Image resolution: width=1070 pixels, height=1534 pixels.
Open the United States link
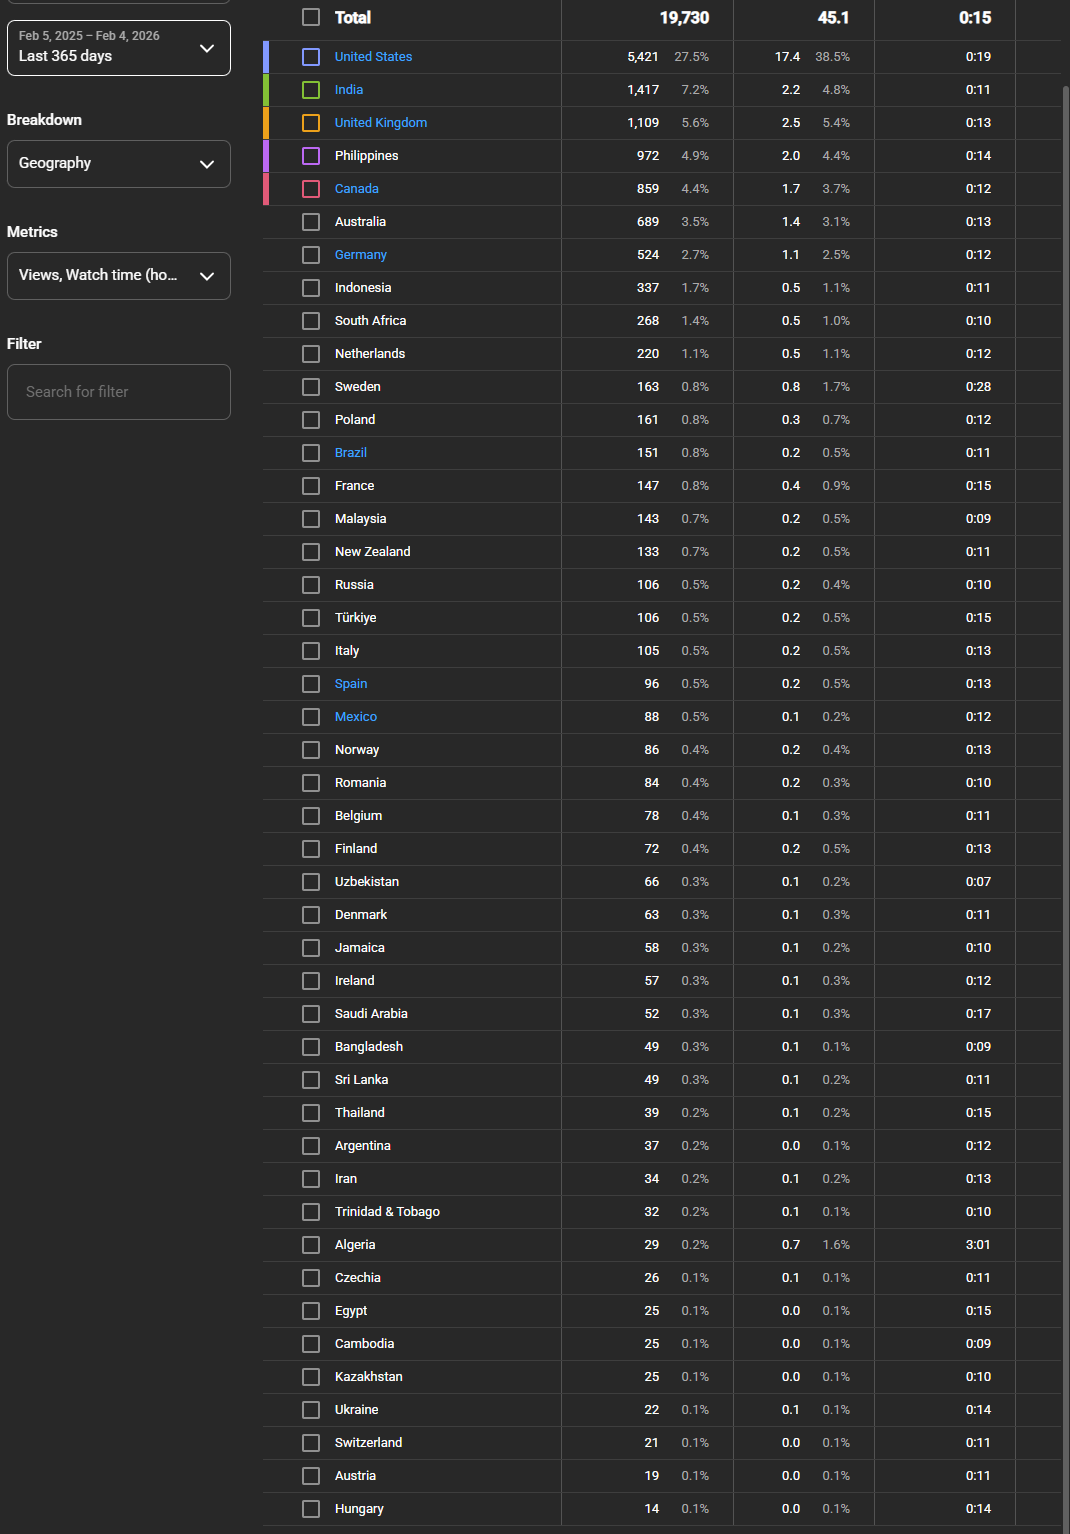(373, 57)
